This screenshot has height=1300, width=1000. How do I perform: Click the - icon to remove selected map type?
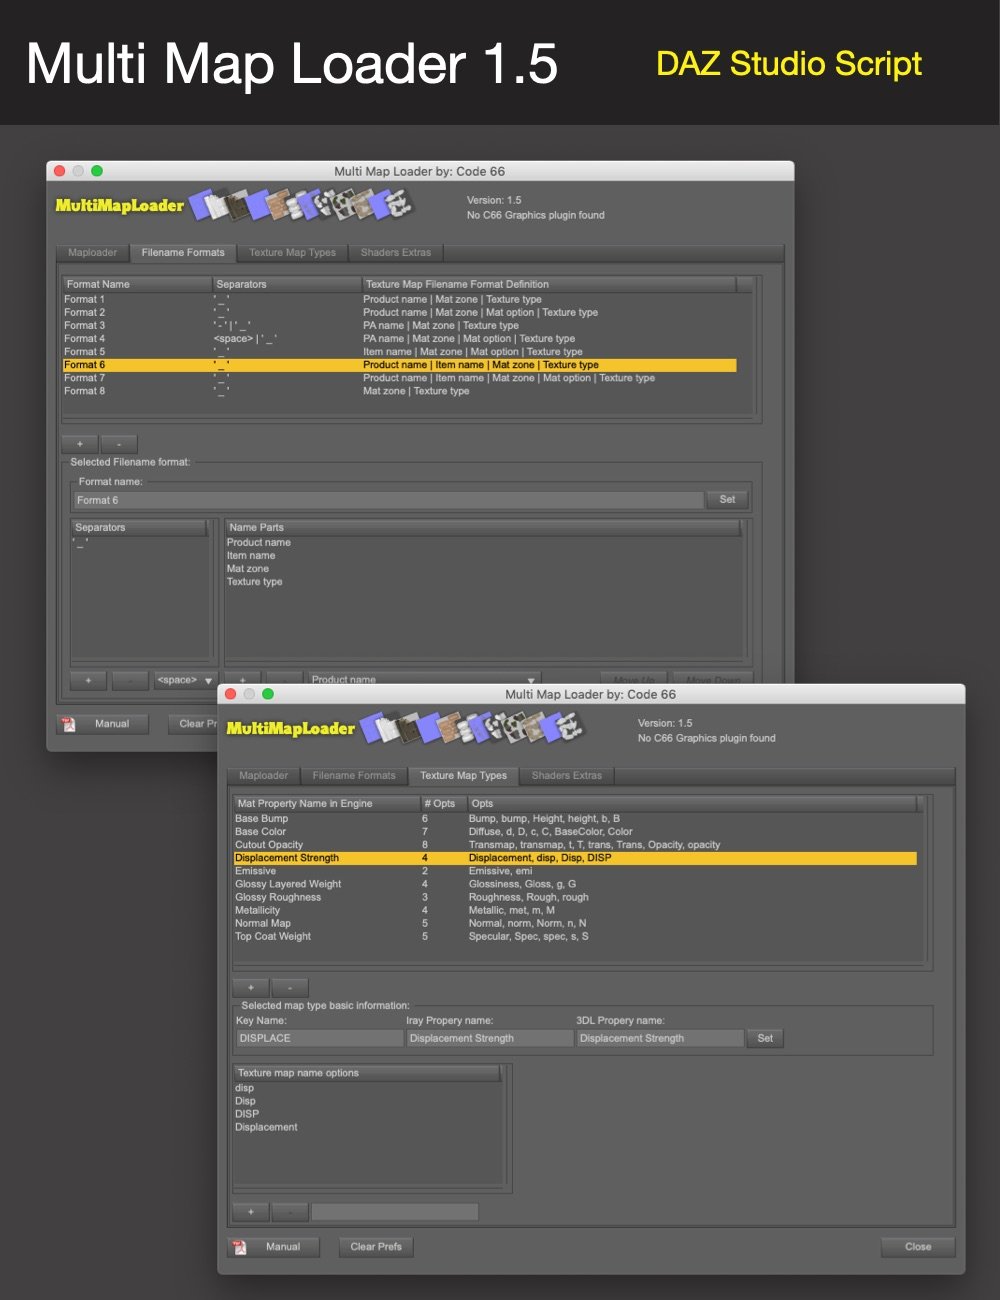(x=289, y=987)
